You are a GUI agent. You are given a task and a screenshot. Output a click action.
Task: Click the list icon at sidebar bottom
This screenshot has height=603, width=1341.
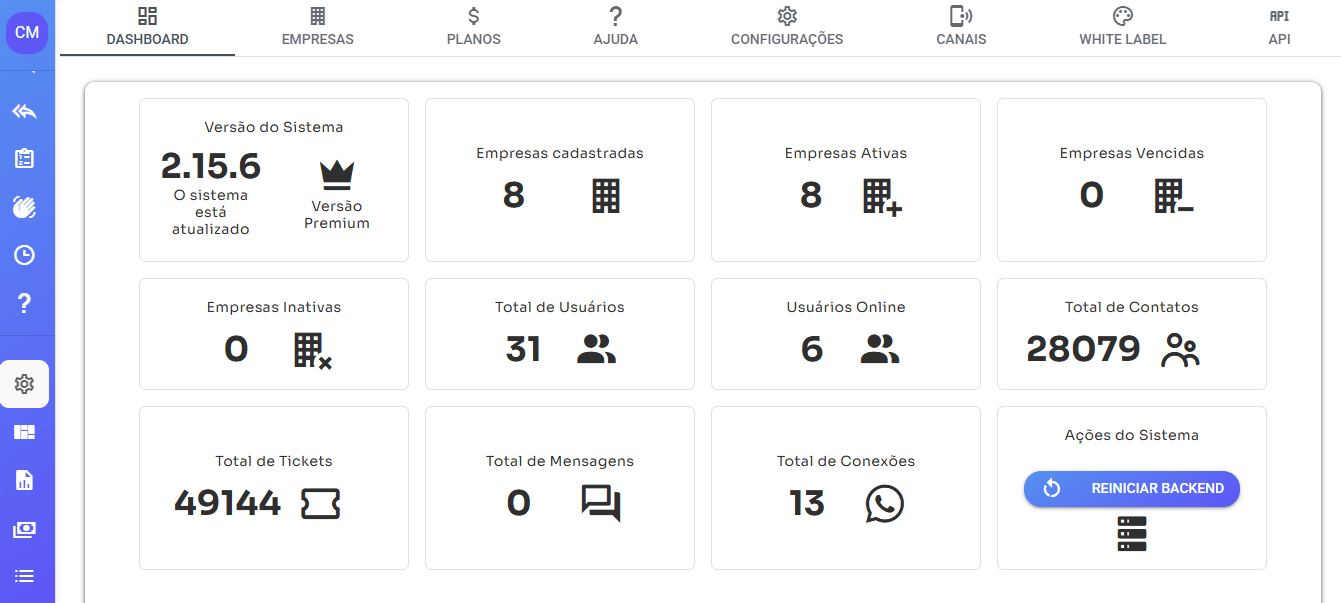25,575
